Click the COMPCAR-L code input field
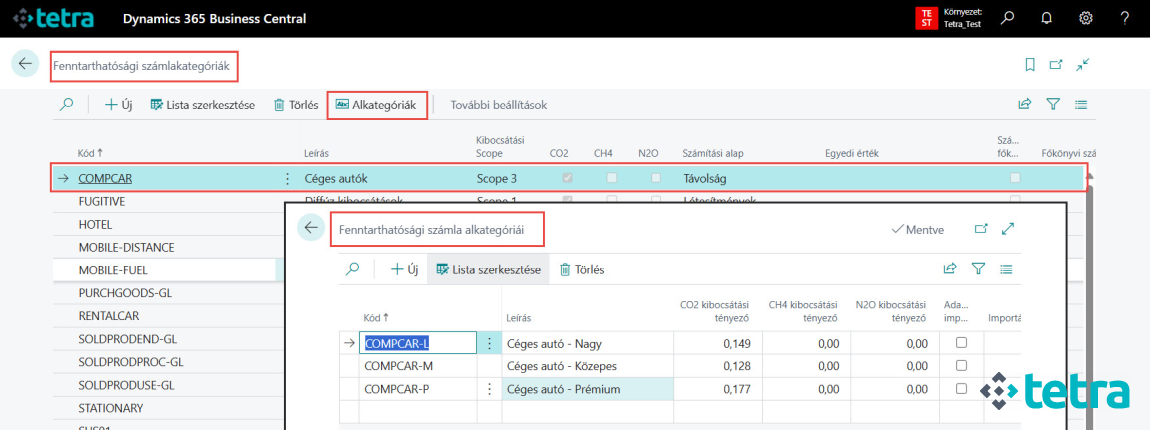Screen dimensions: 1150x430 tap(416, 343)
